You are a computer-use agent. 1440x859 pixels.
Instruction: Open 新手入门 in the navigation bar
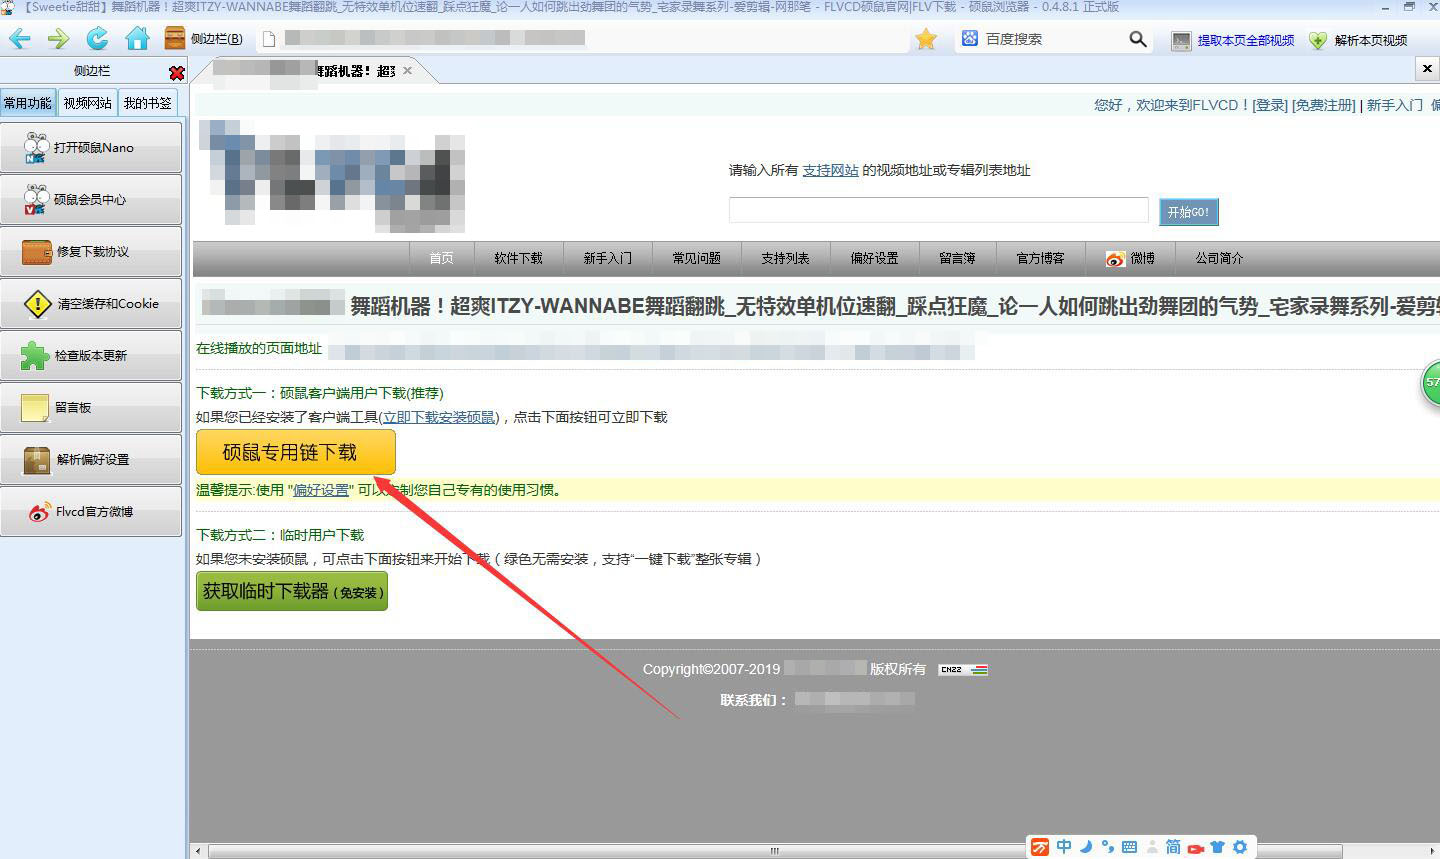point(607,258)
